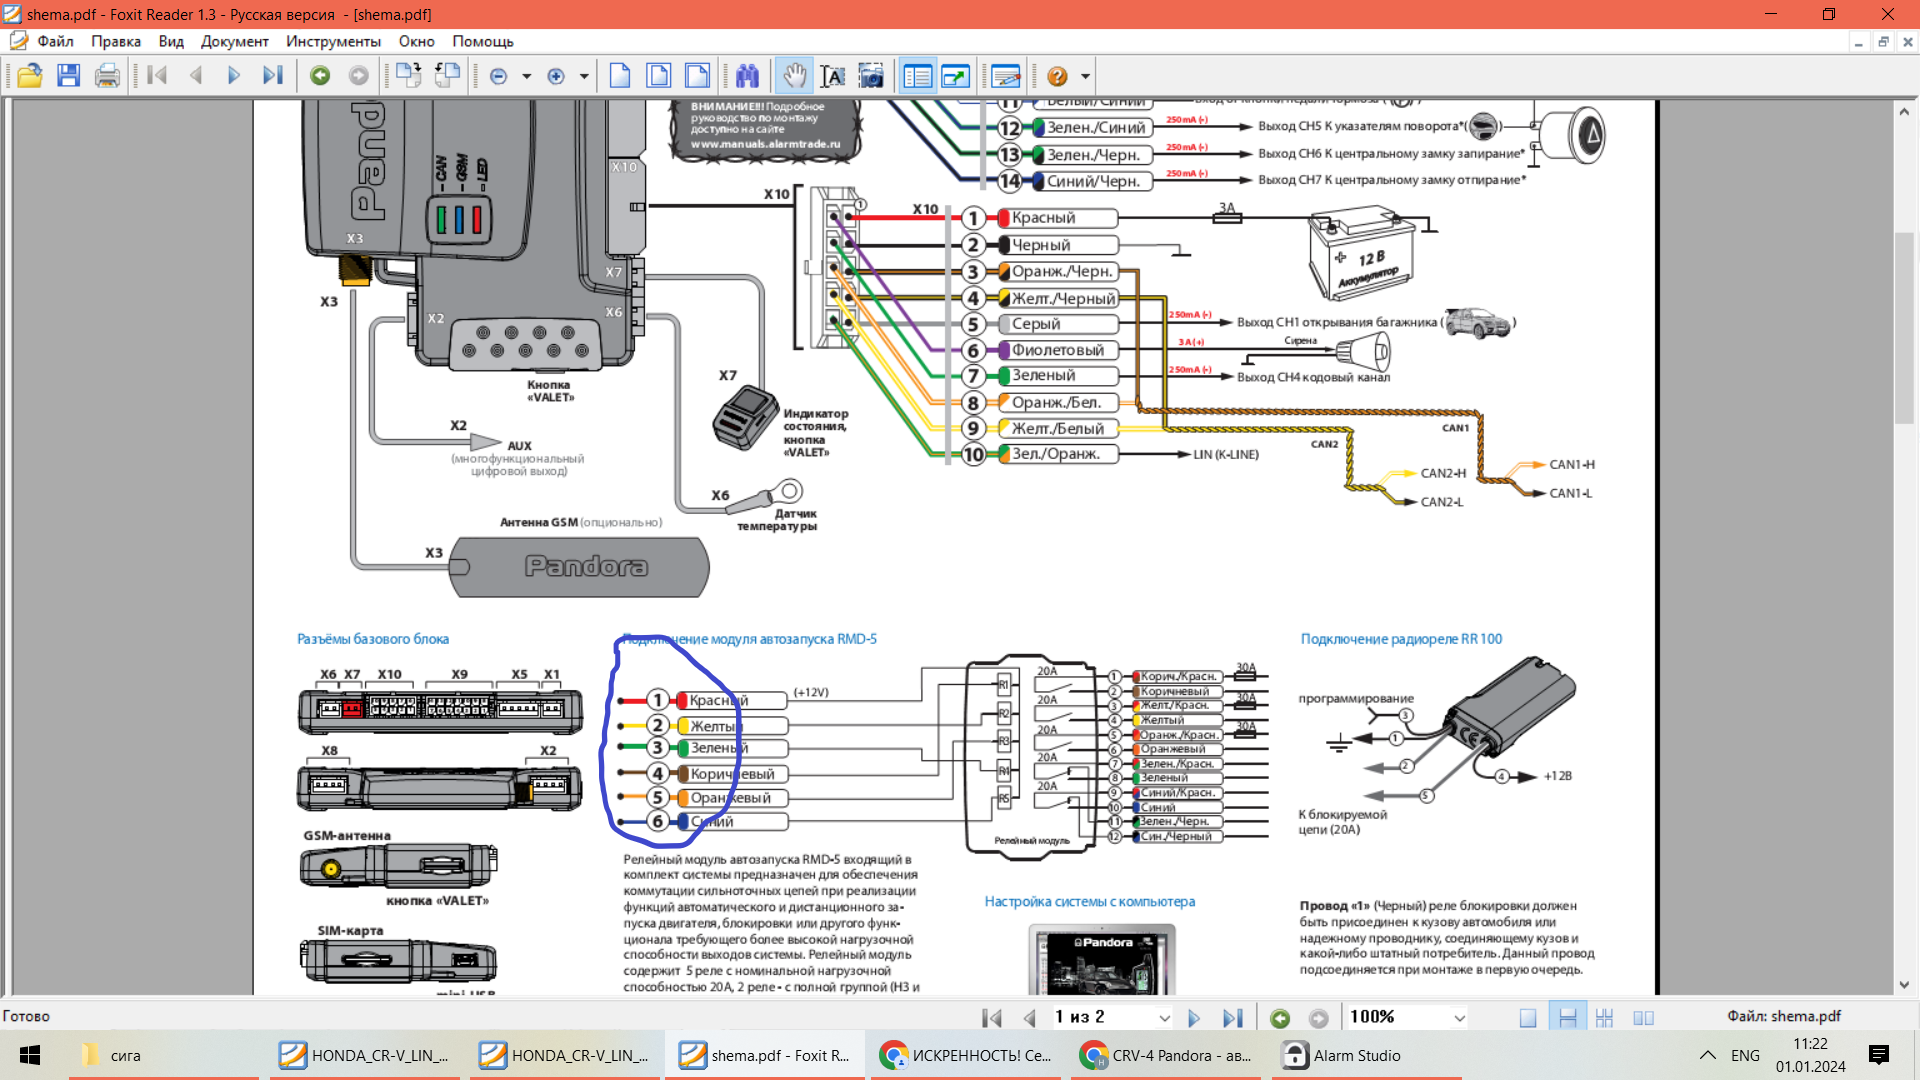
Task: Select the text selection tool
Action: tap(832, 76)
